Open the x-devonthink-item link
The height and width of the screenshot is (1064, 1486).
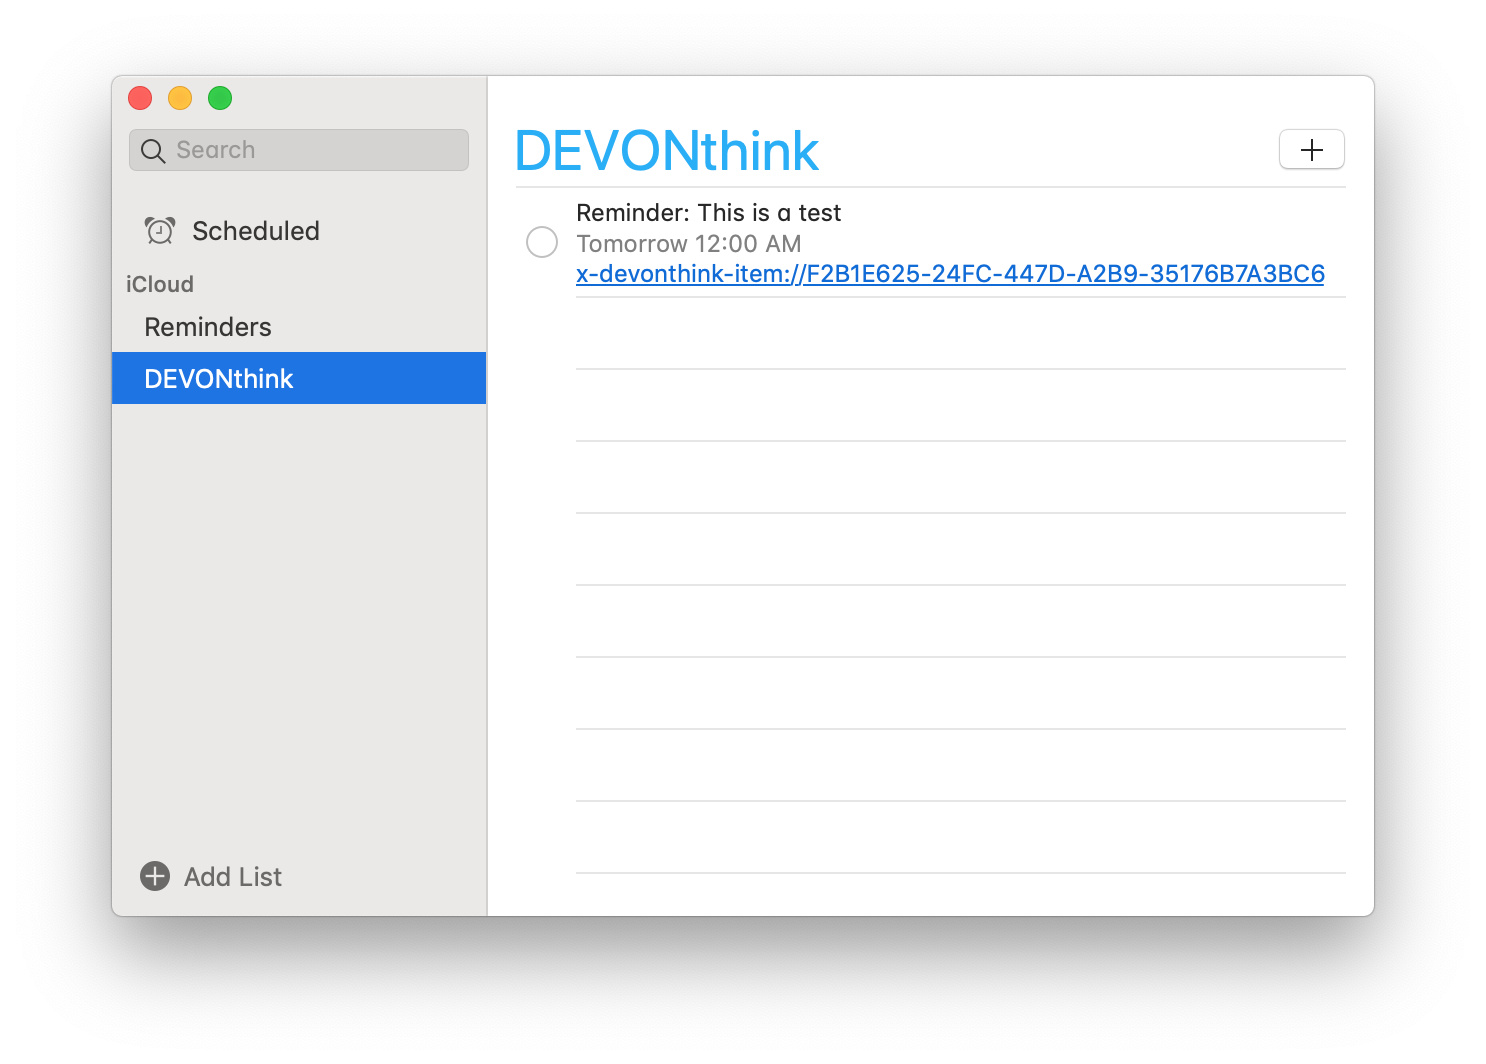(x=949, y=274)
